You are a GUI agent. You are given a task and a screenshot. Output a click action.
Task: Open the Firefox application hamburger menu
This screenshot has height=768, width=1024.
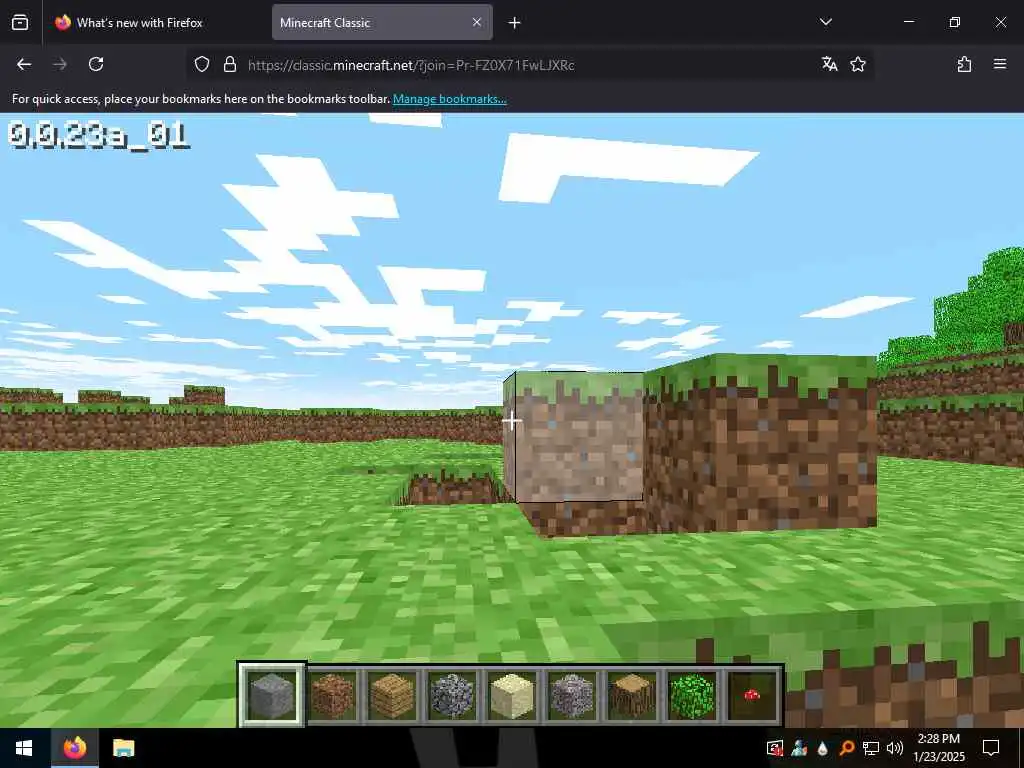(1000, 64)
